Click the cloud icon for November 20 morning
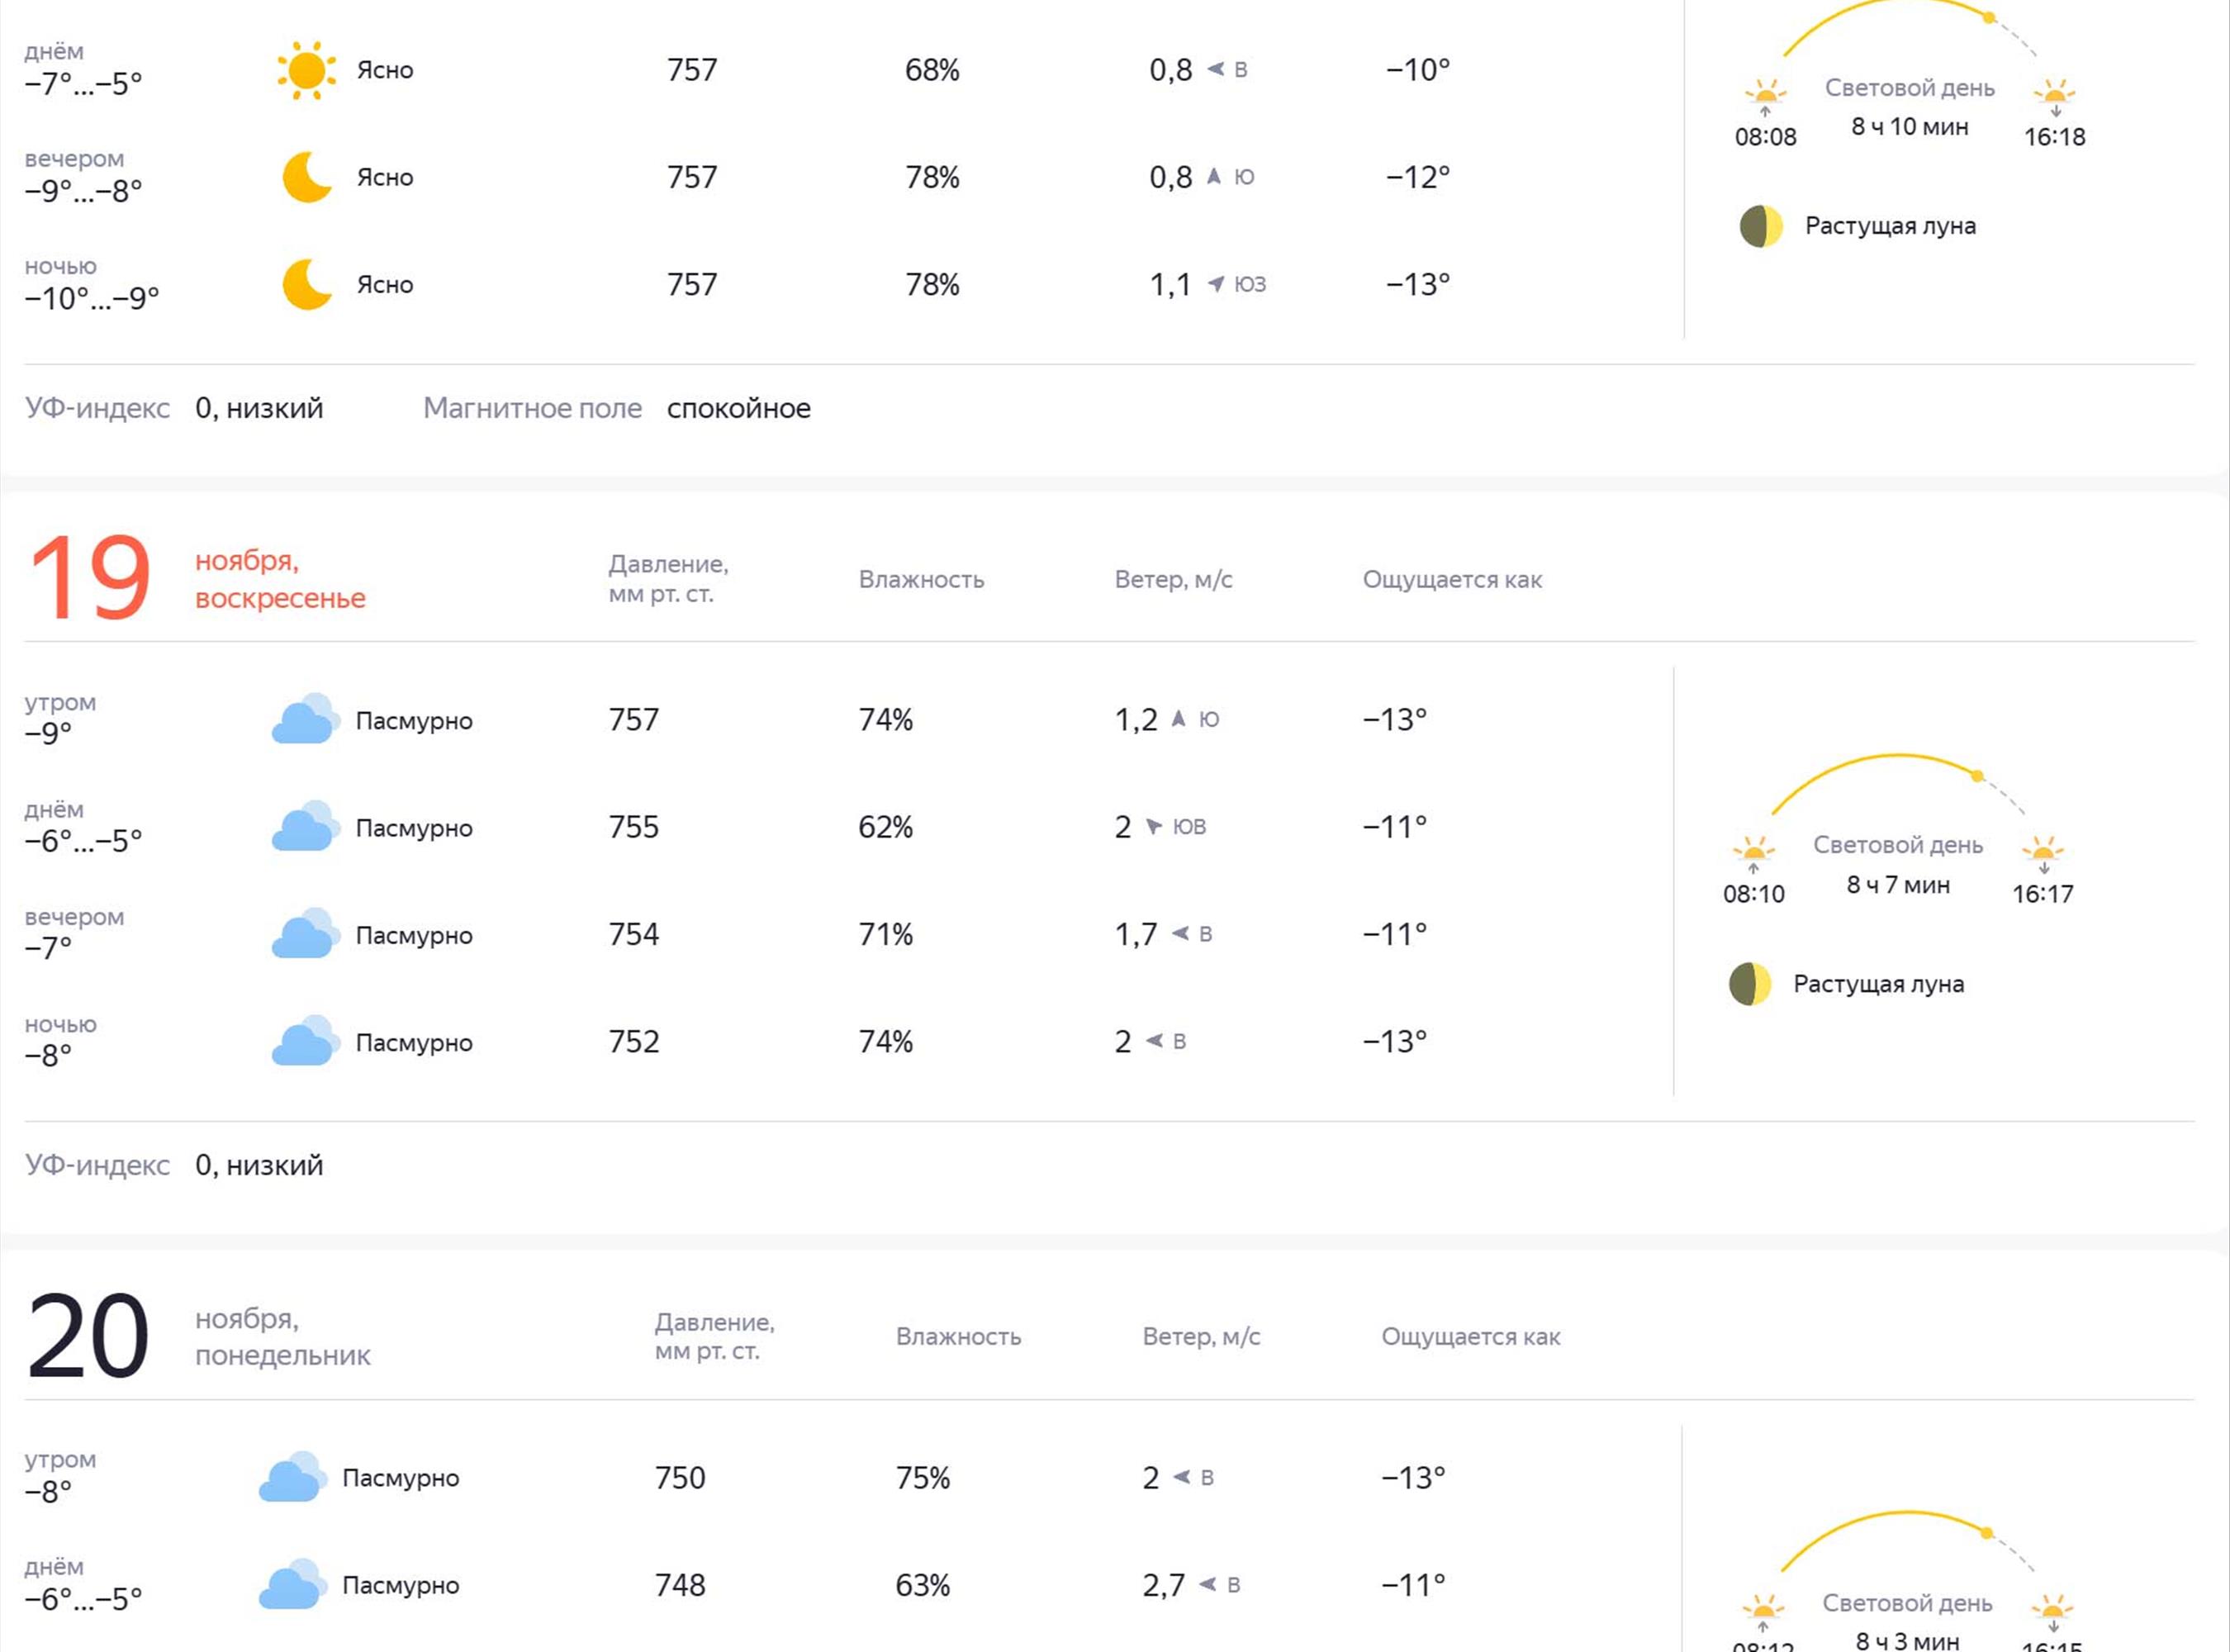 pyautogui.click(x=292, y=1477)
